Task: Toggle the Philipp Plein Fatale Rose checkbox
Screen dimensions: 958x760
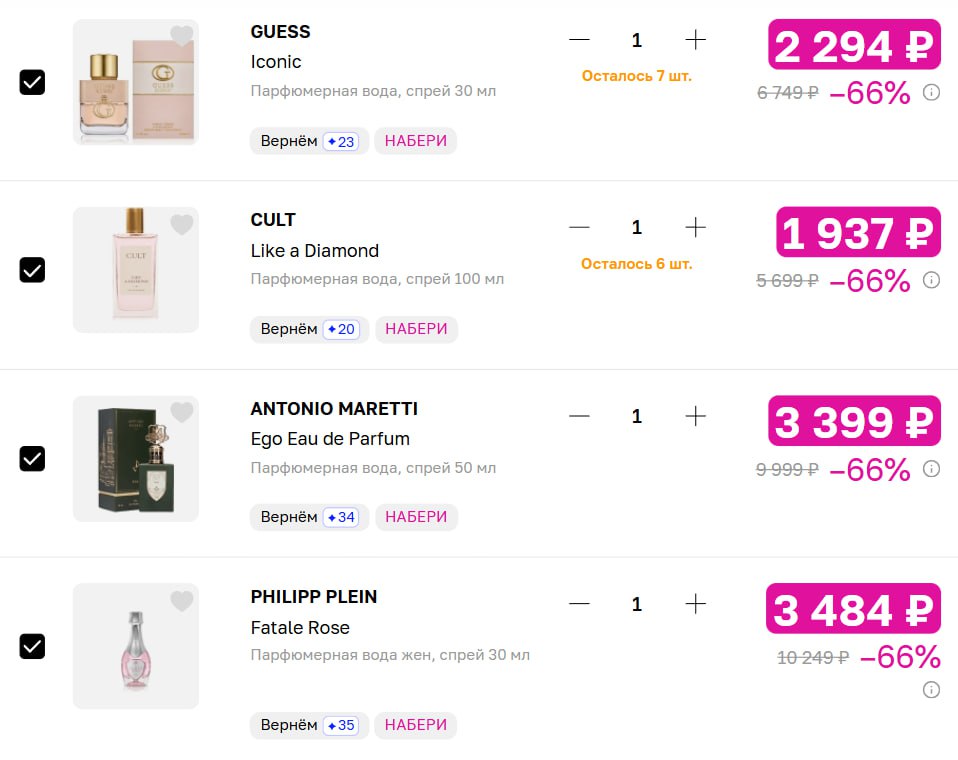Action: (33, 646)
